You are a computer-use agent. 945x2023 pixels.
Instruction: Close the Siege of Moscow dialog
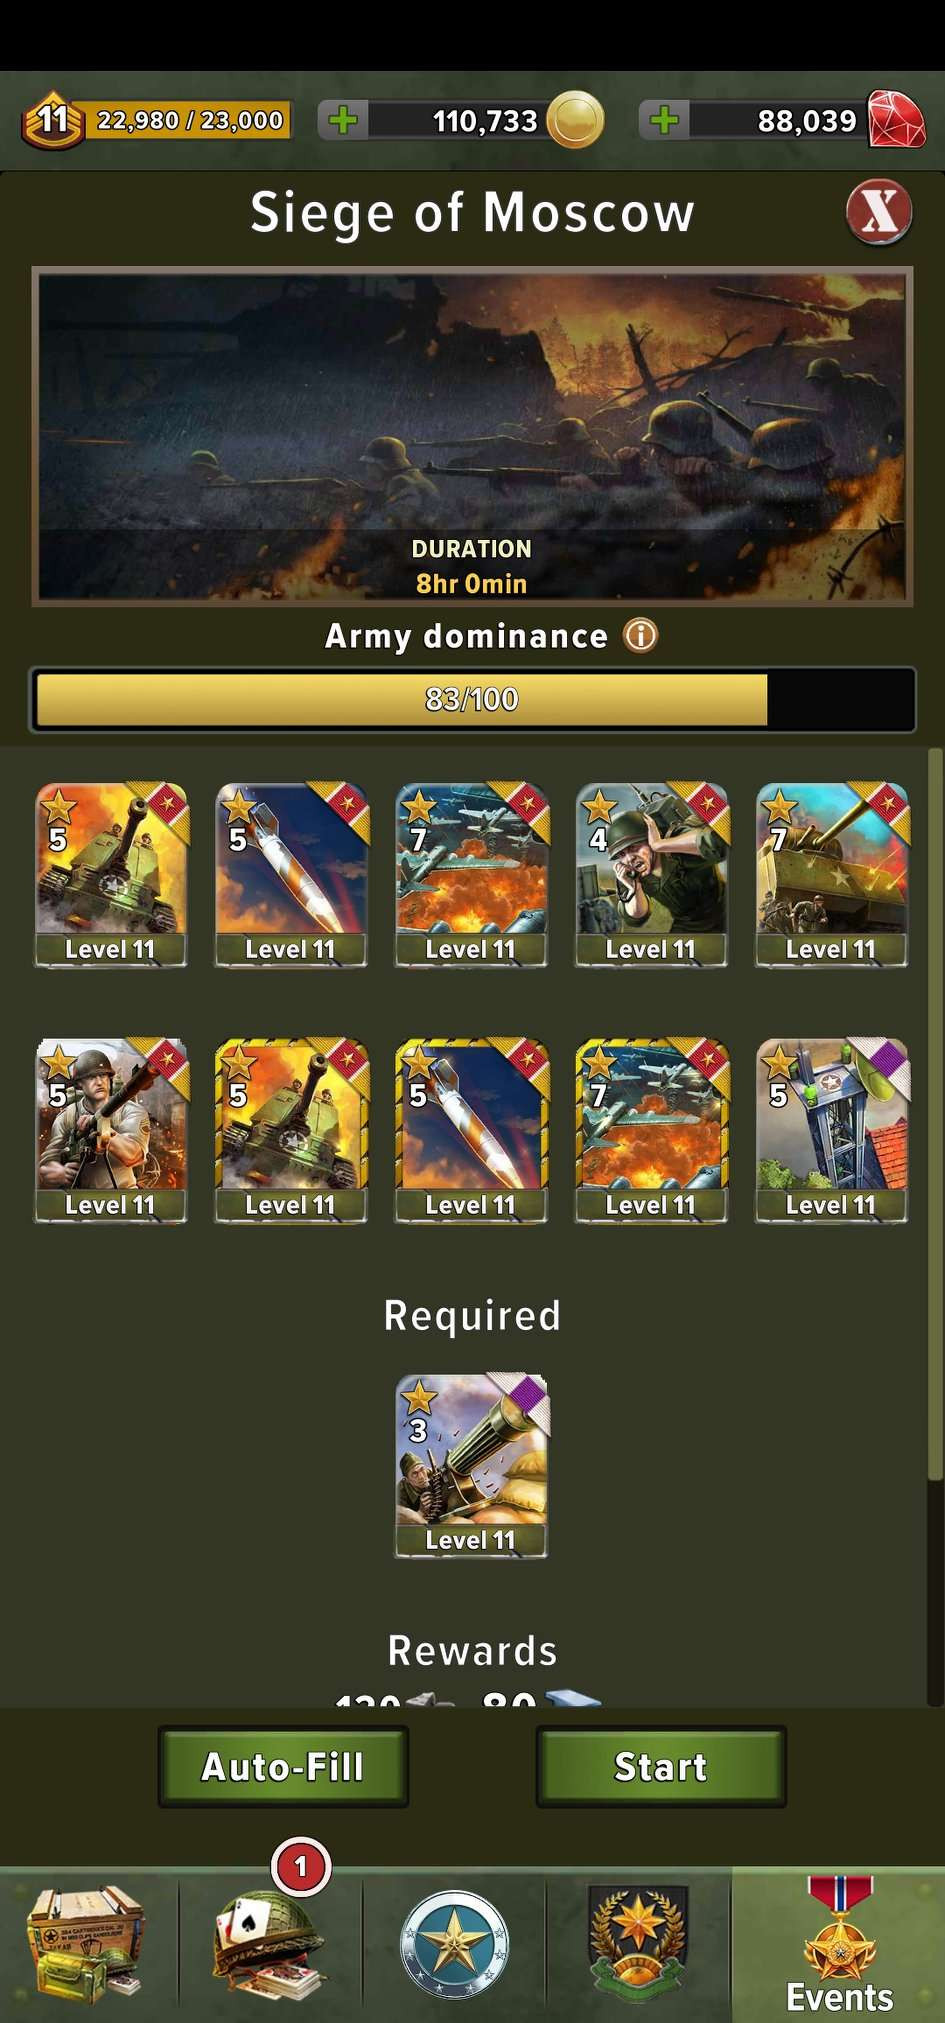point(879,212)
